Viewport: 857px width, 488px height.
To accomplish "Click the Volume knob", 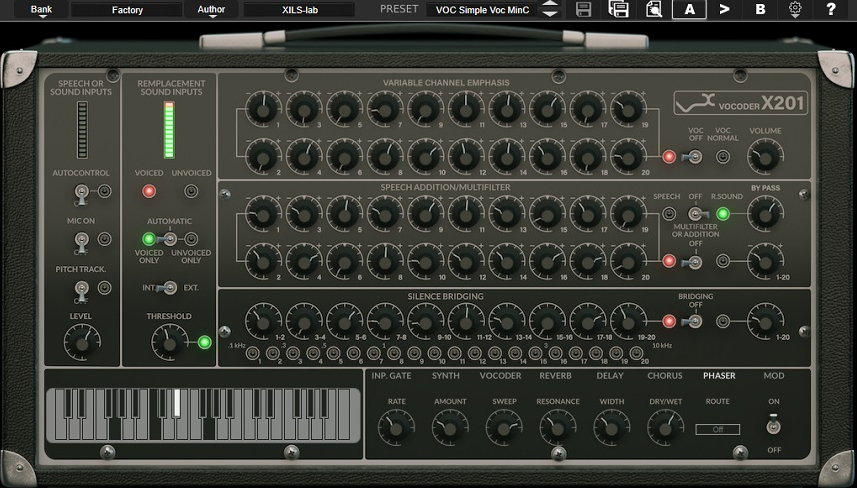I will [765, 157].
